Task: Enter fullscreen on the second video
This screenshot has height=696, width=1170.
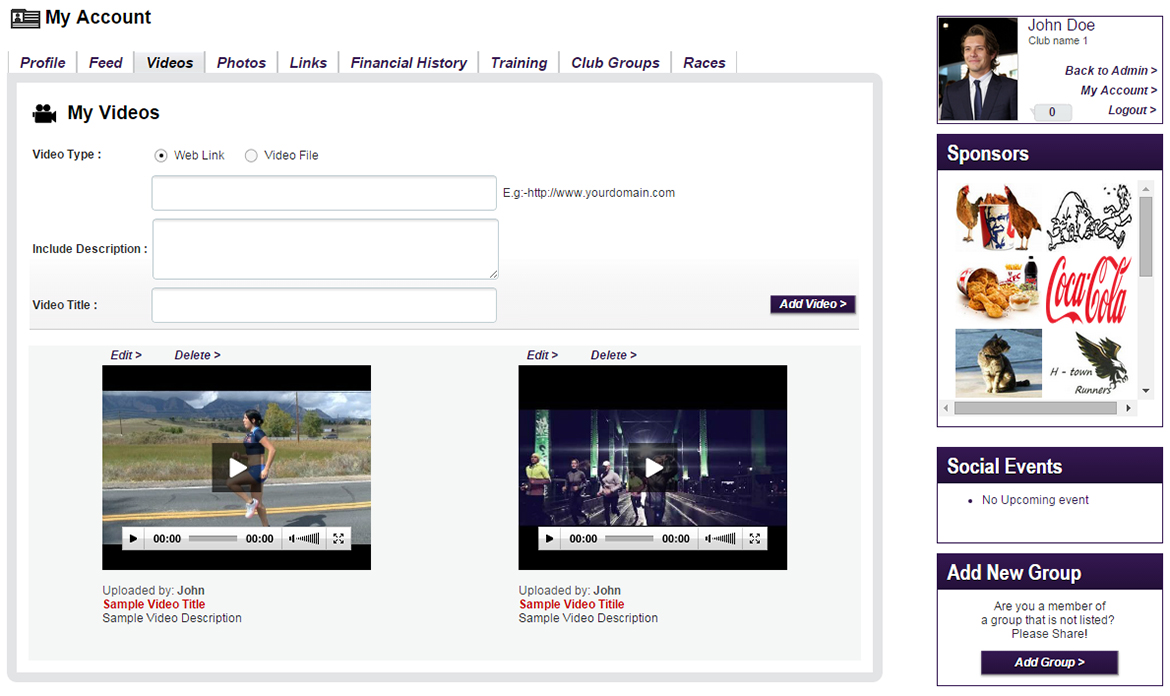Action: [754, 538]
